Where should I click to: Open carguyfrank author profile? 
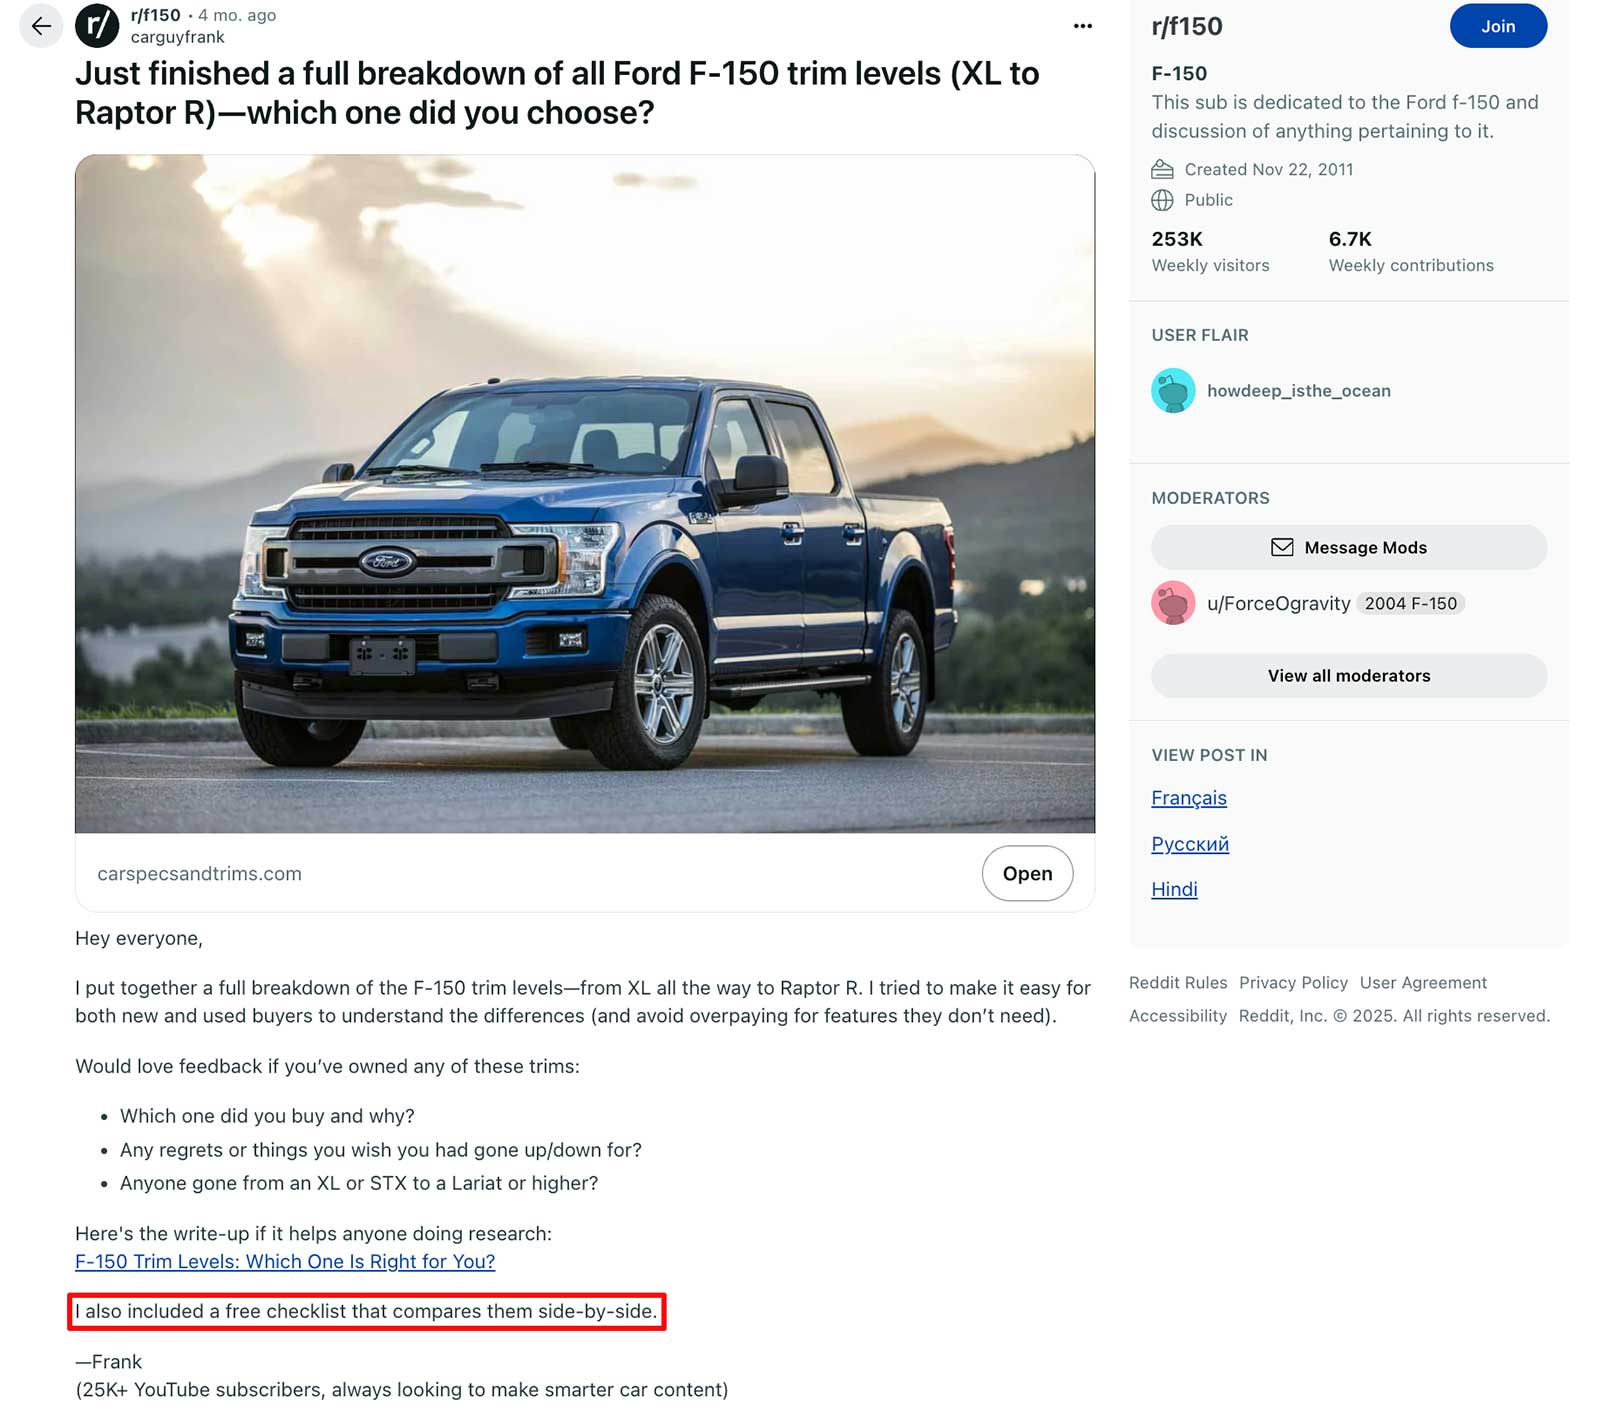177,37
